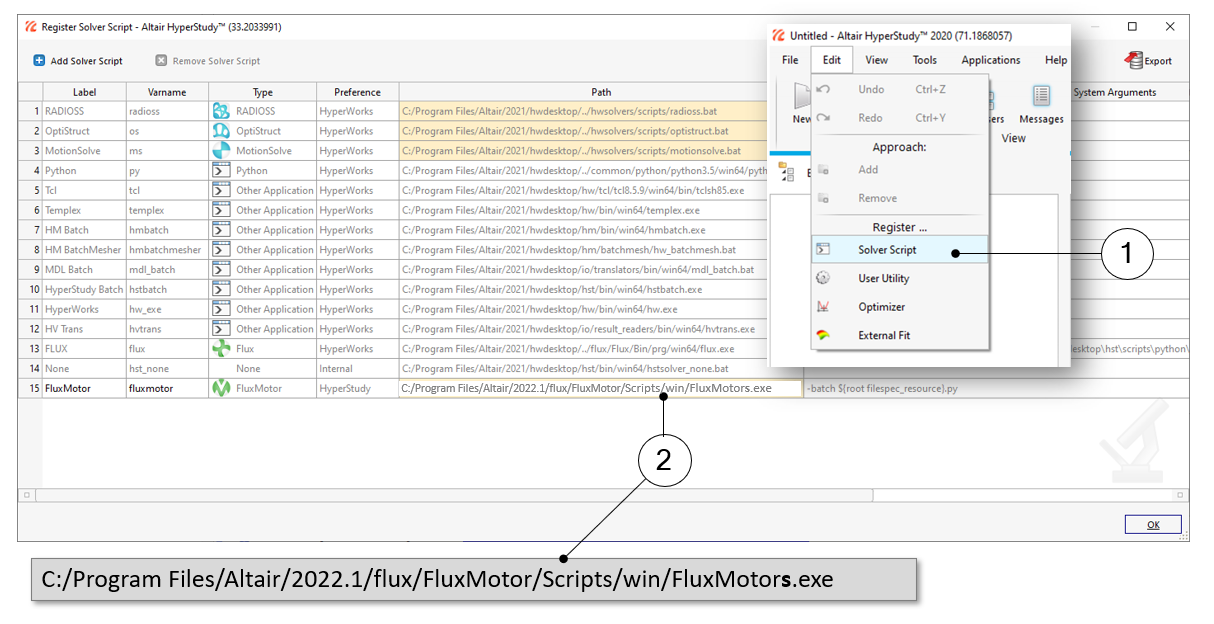Click the MotionSolve type icon in row 3
Screen dimensions: 1214x624
[221, 151]
